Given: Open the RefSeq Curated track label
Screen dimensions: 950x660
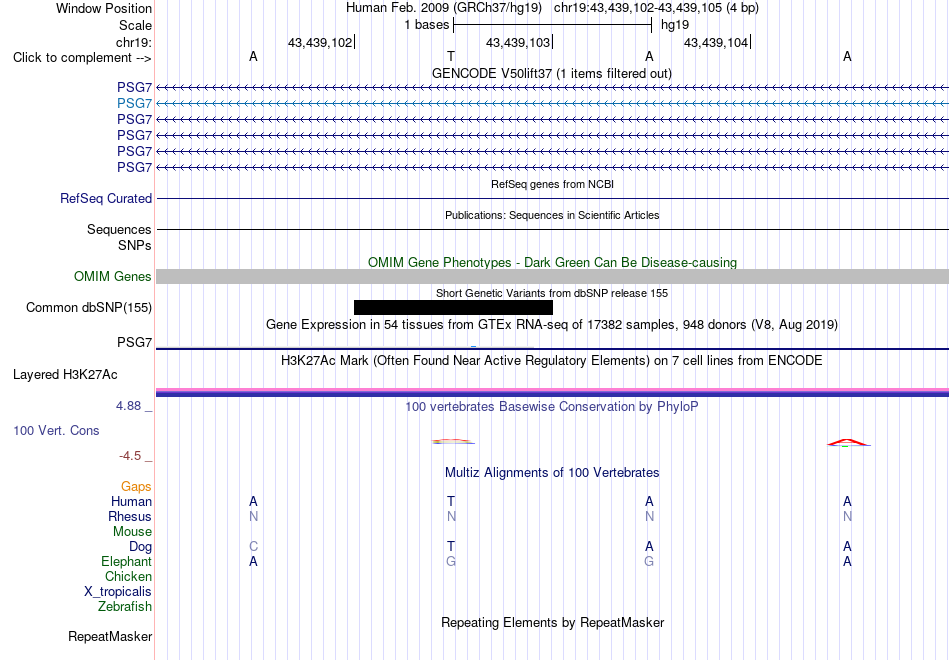Looking at the screenshot, I should point(106,198).
